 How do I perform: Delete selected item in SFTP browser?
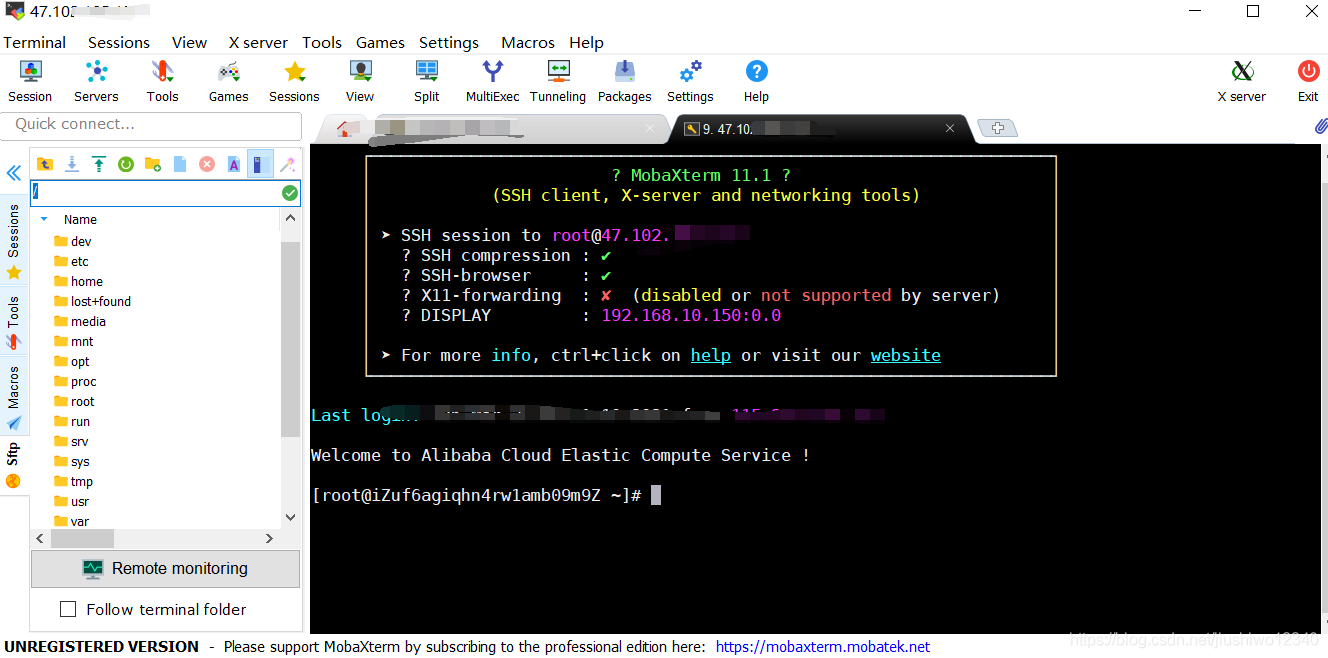point(207,164)
